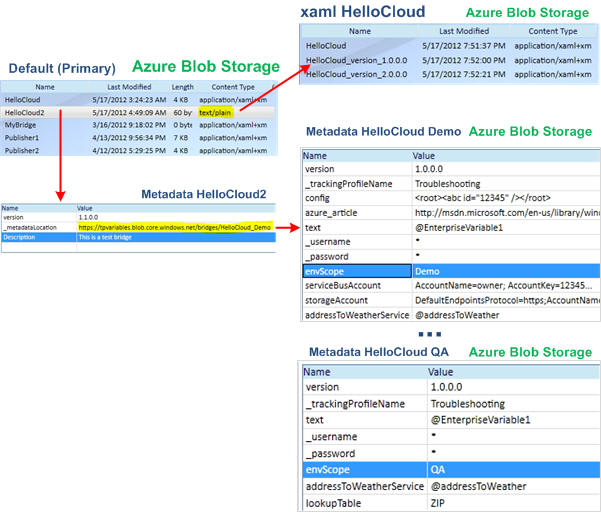Click the azure_article msdn URL value
Screen dimensions: 601x512
[x=507, y=213]
